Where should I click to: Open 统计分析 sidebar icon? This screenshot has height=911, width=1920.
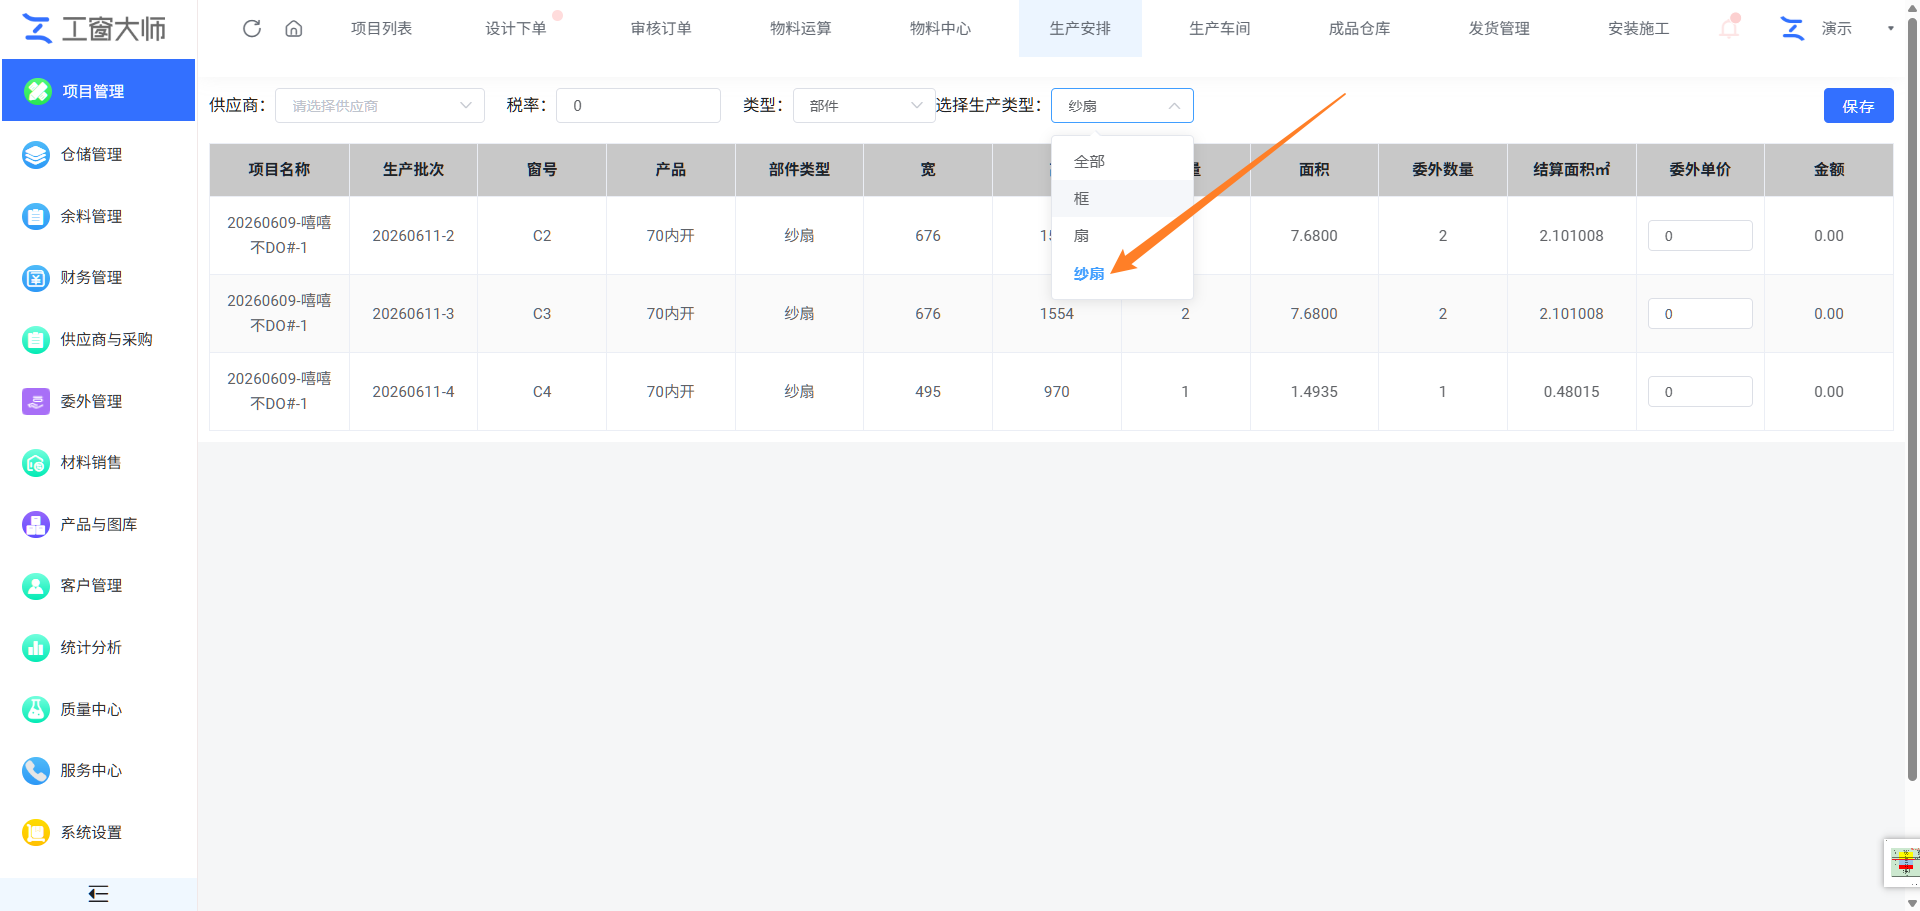pyautogui.click(x=36, y=648)
